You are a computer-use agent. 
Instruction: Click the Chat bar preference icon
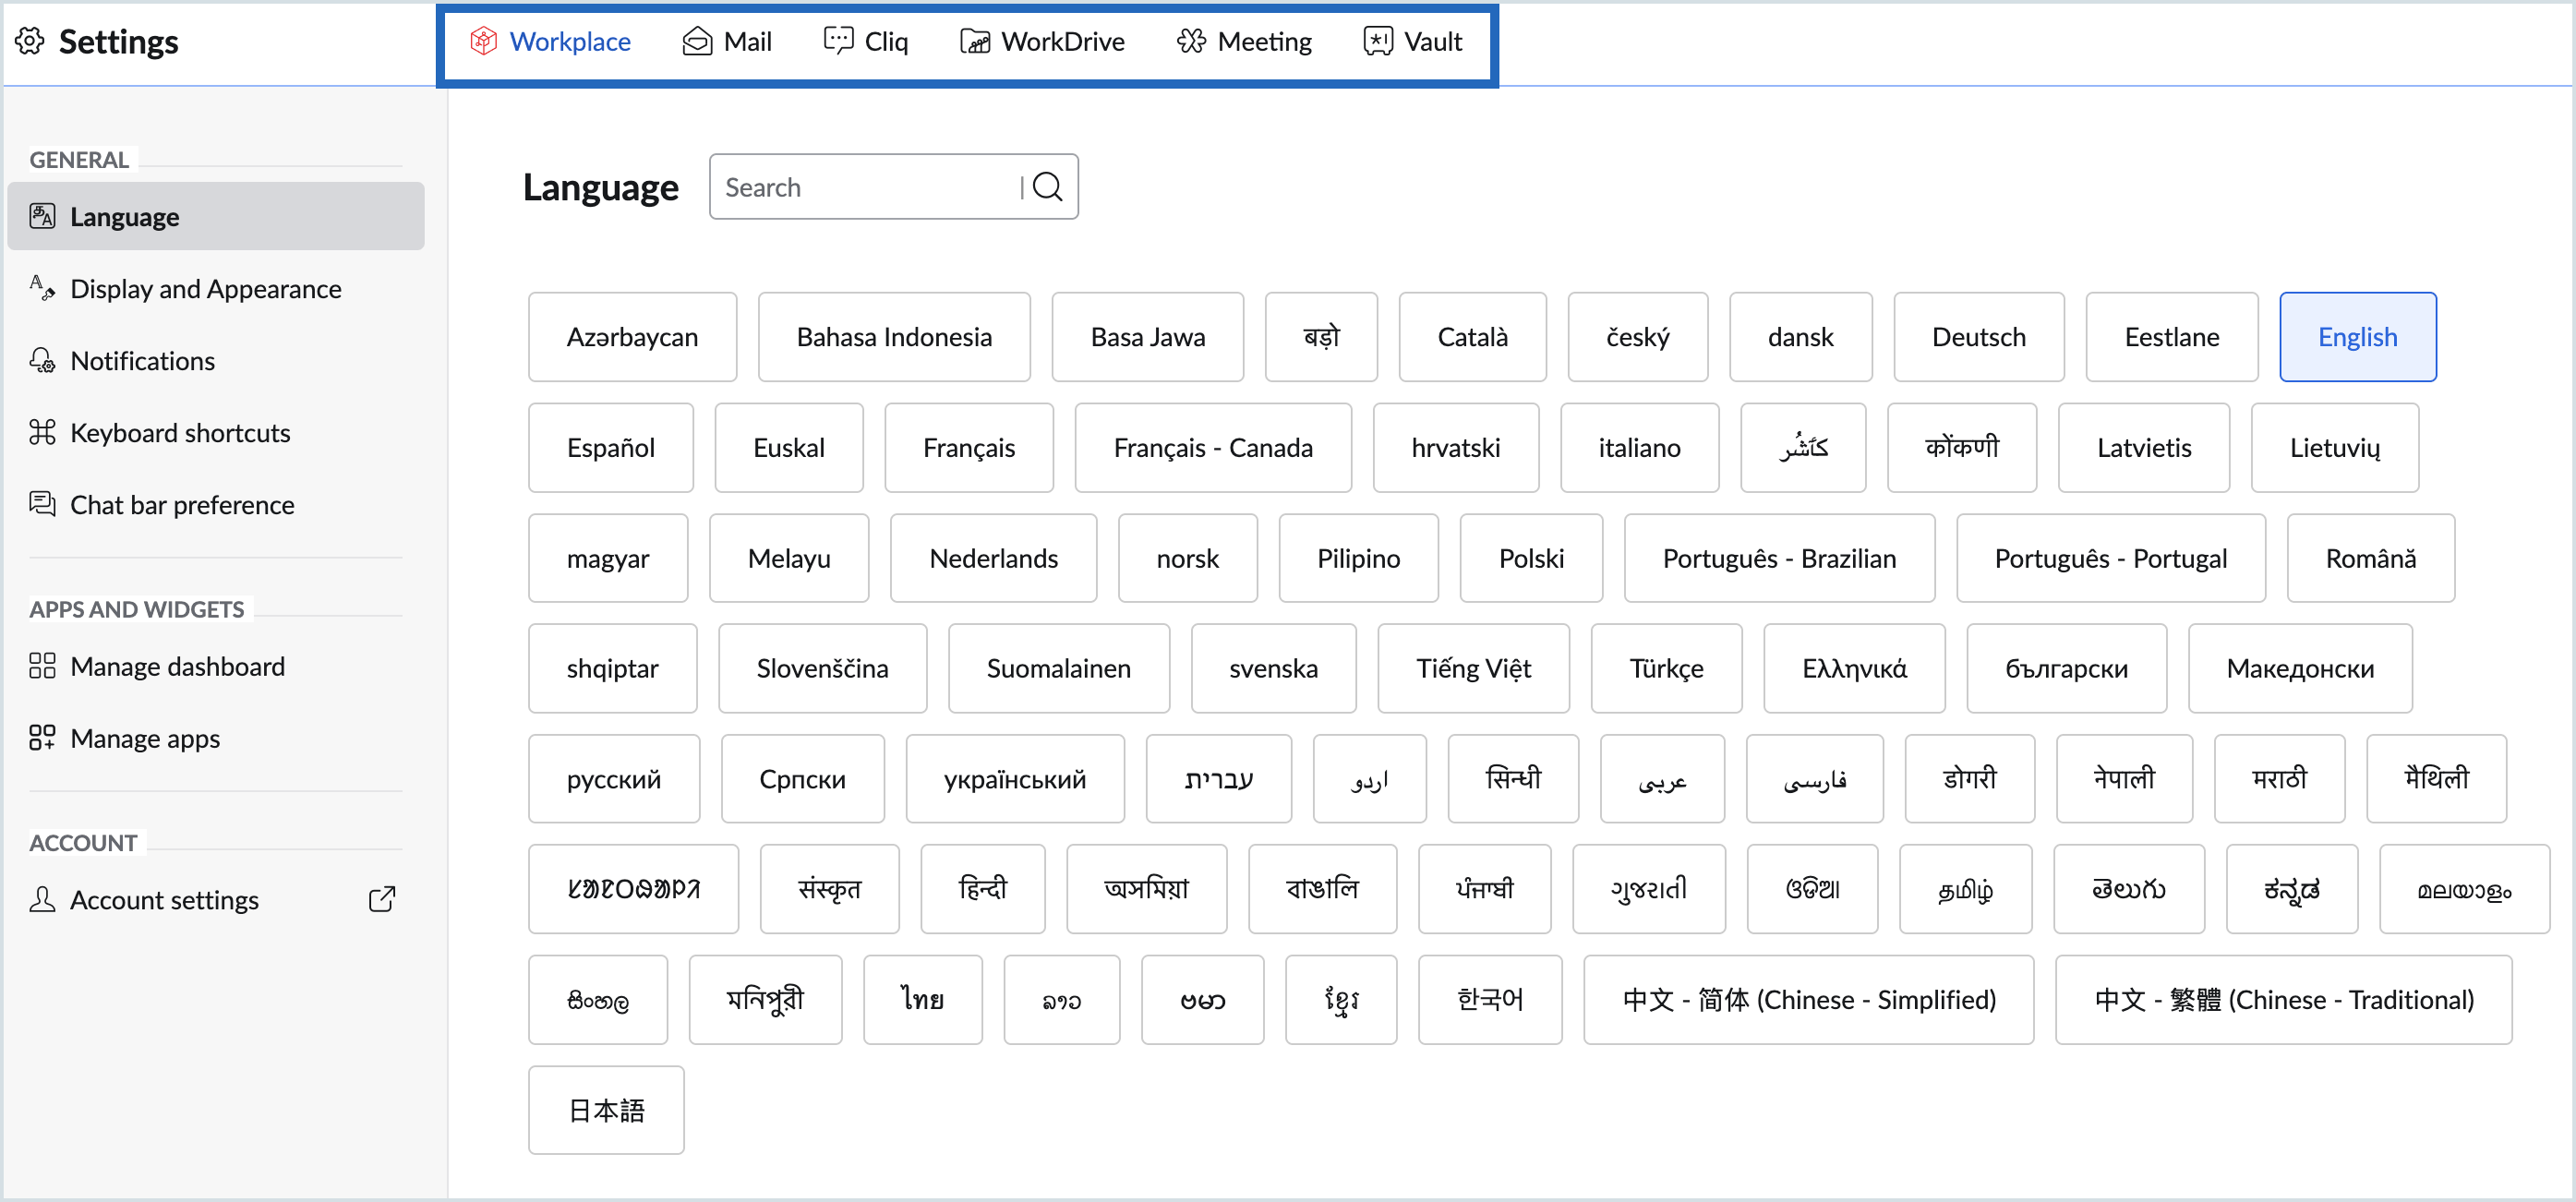tap(42, 504)
